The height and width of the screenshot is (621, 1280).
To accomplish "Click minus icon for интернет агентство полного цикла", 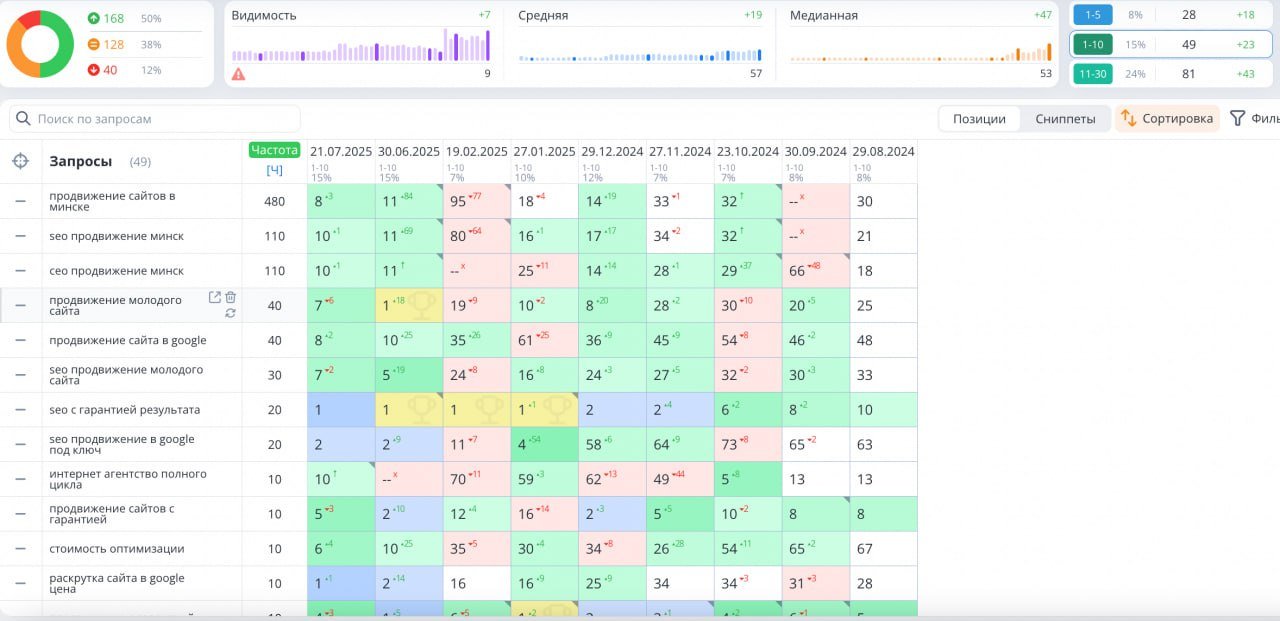I will [x=20, y=479].
